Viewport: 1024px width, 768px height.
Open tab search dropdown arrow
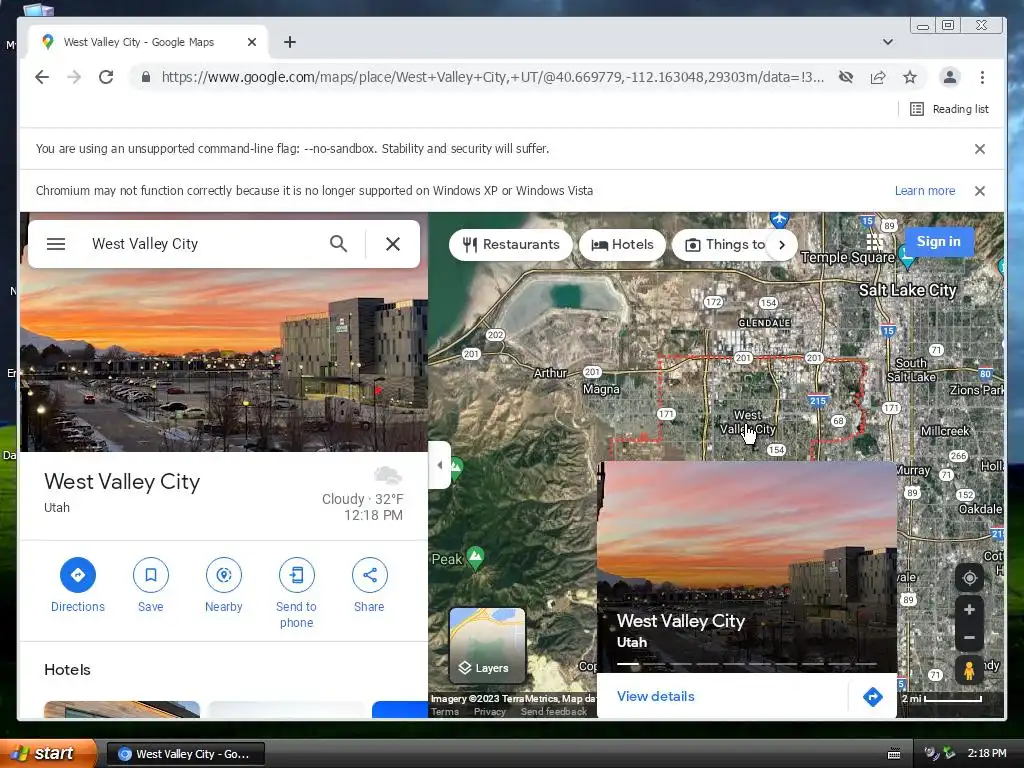pos(888,42)
